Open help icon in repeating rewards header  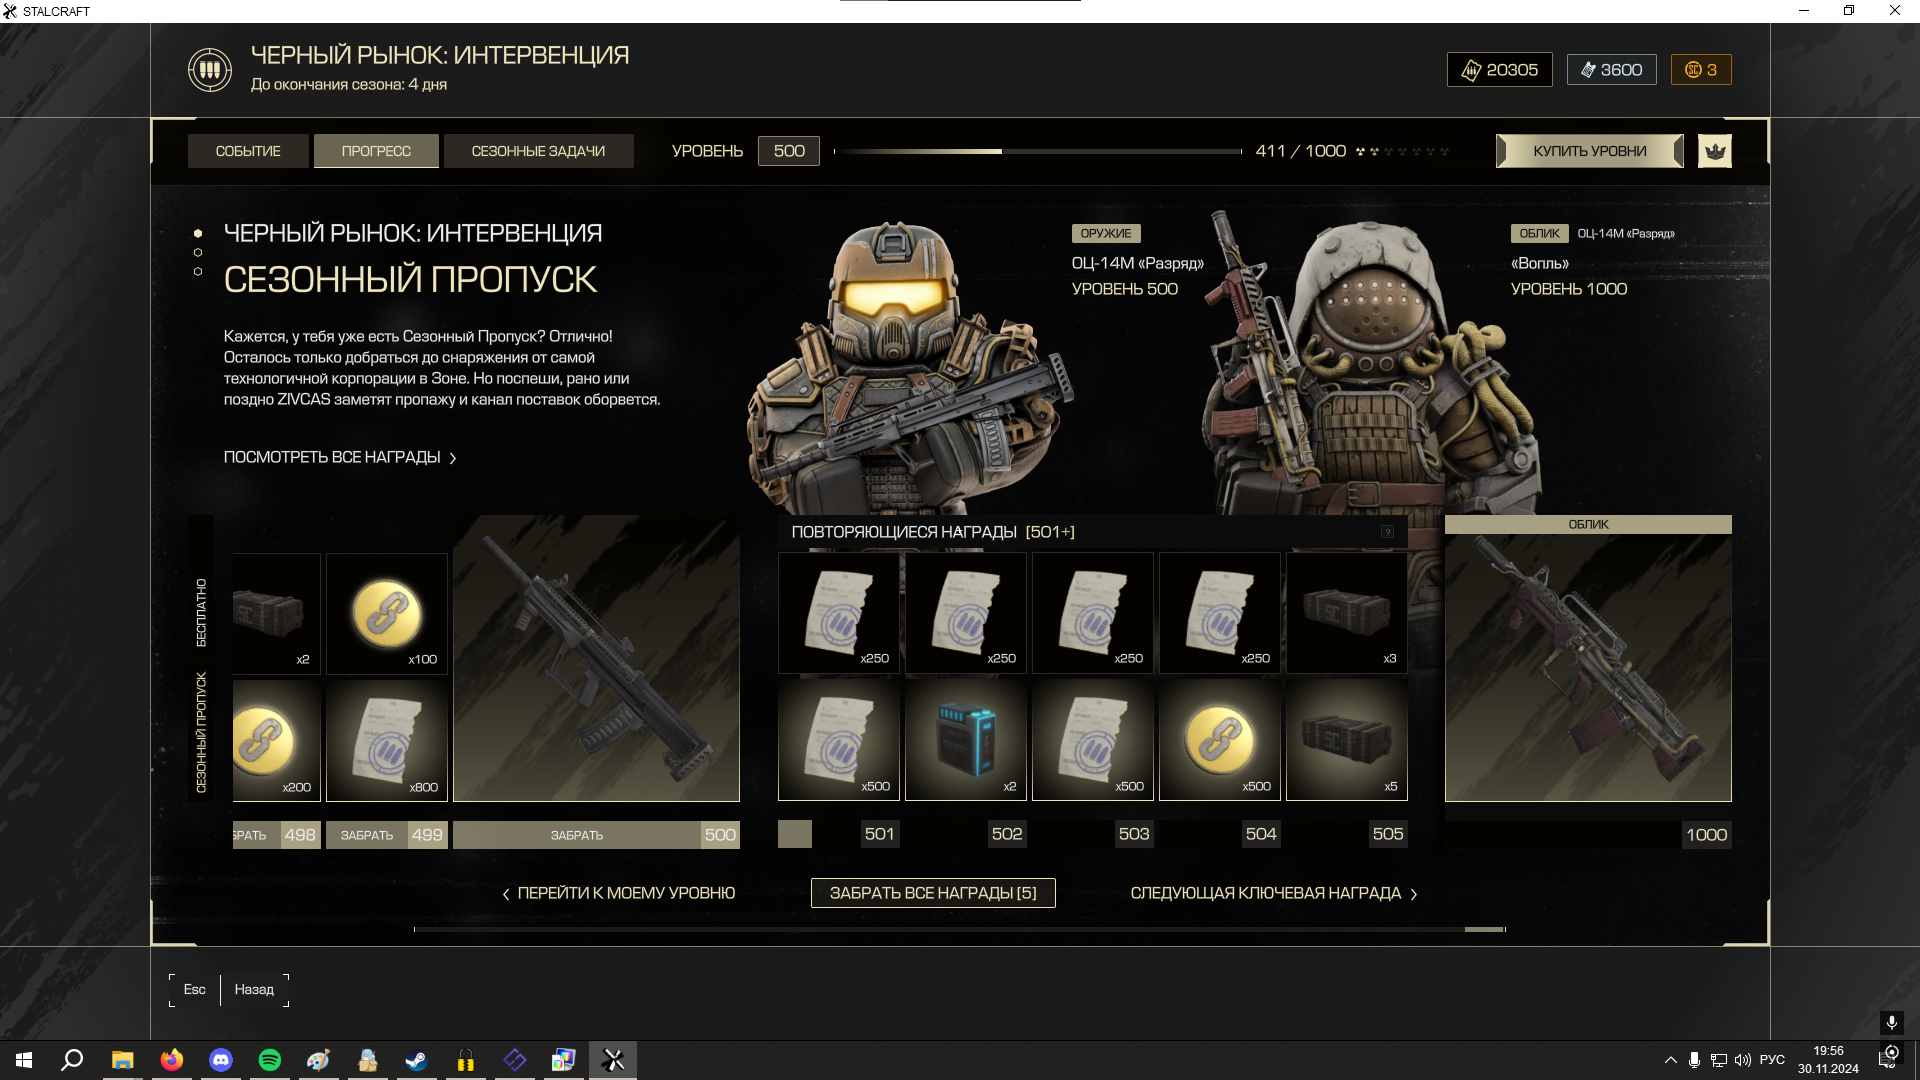[x=1387, y=532]
